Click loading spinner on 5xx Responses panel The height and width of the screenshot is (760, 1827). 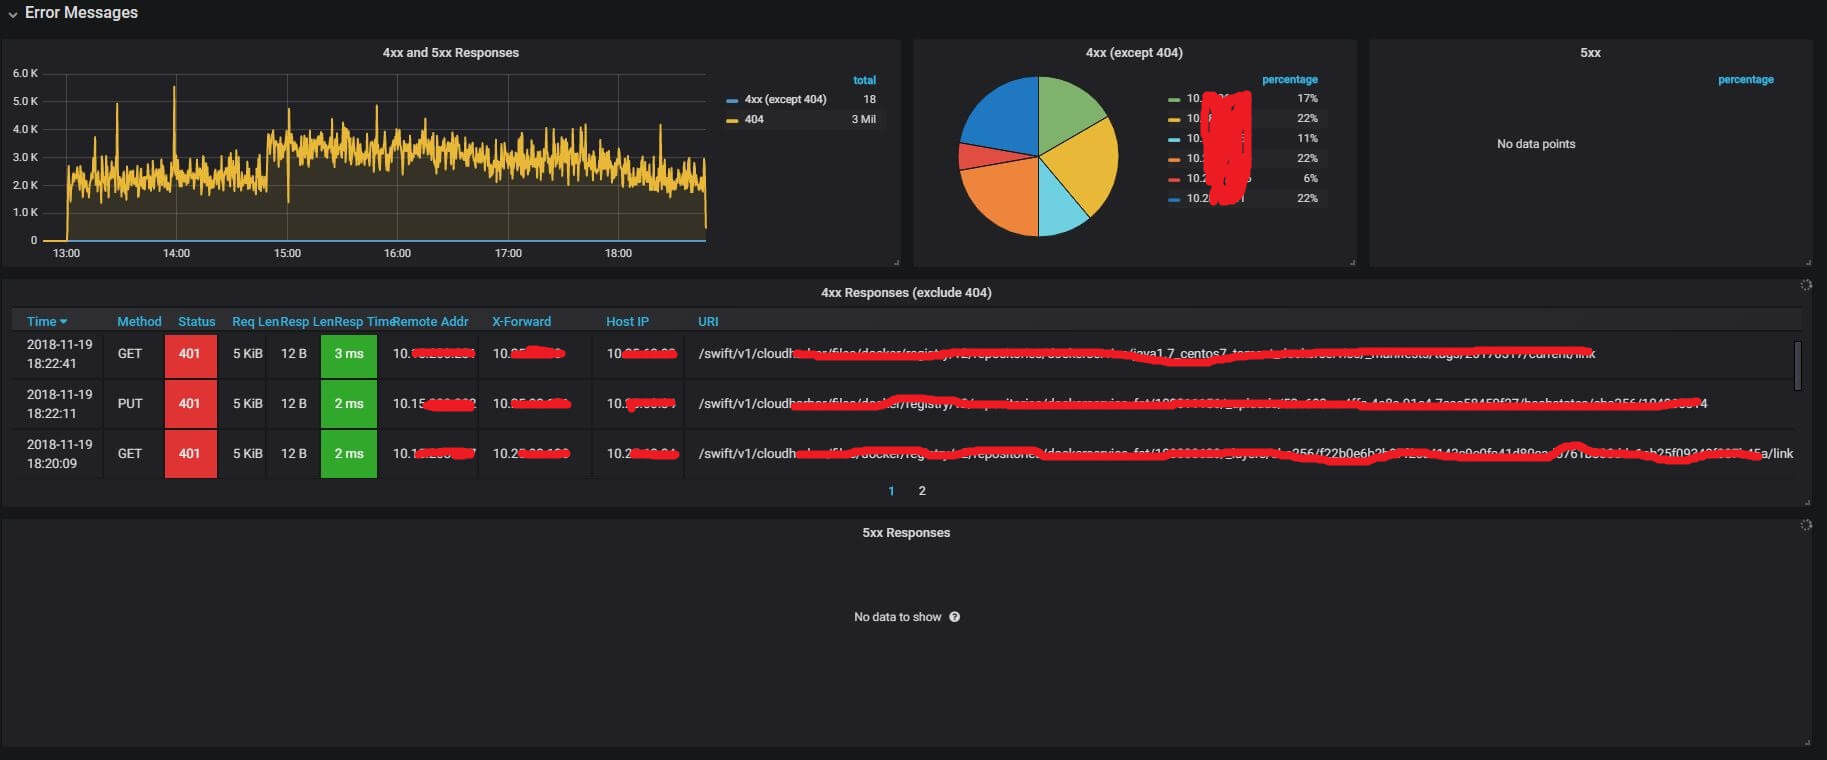point(1806,525)
